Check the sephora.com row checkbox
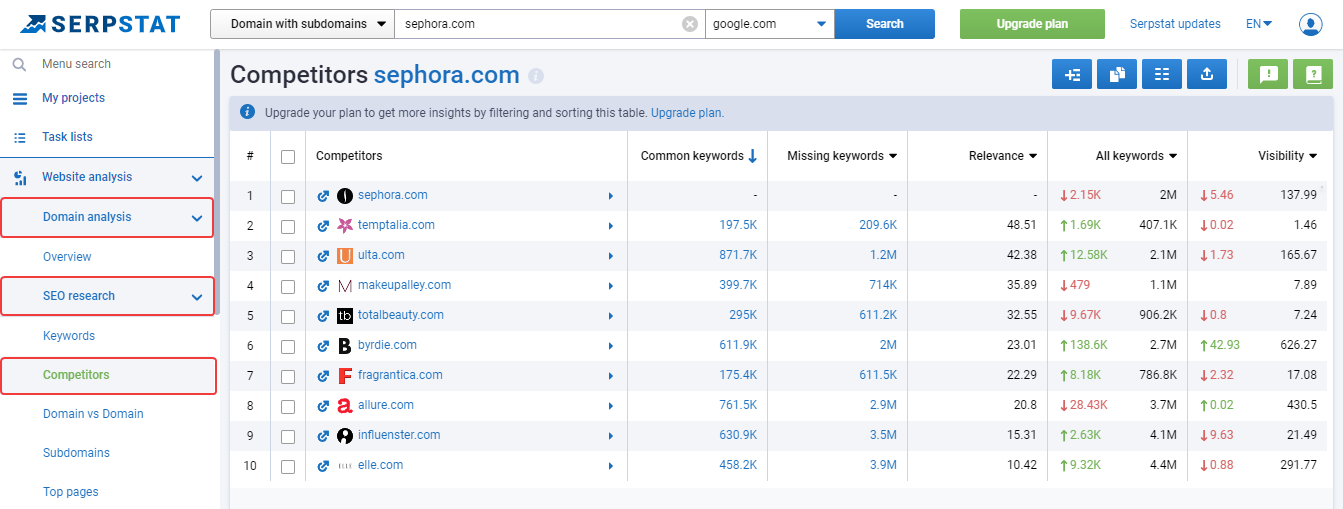 pyautogui.click(x=288, y=197)
